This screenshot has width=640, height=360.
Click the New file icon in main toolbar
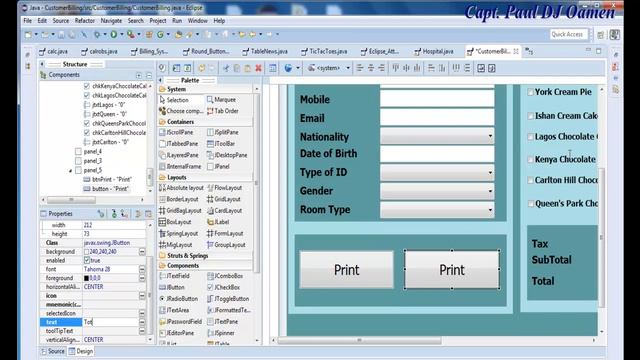[x=28, y=35]
